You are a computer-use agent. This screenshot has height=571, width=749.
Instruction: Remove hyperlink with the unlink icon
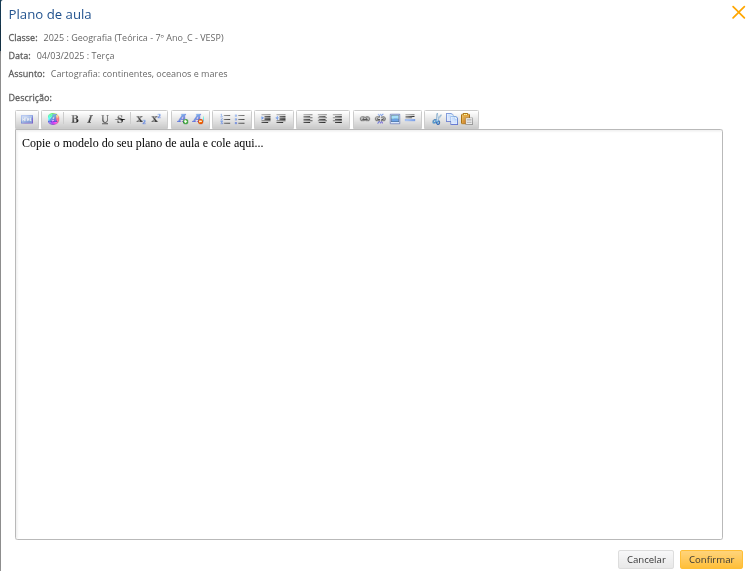(380, 119)
